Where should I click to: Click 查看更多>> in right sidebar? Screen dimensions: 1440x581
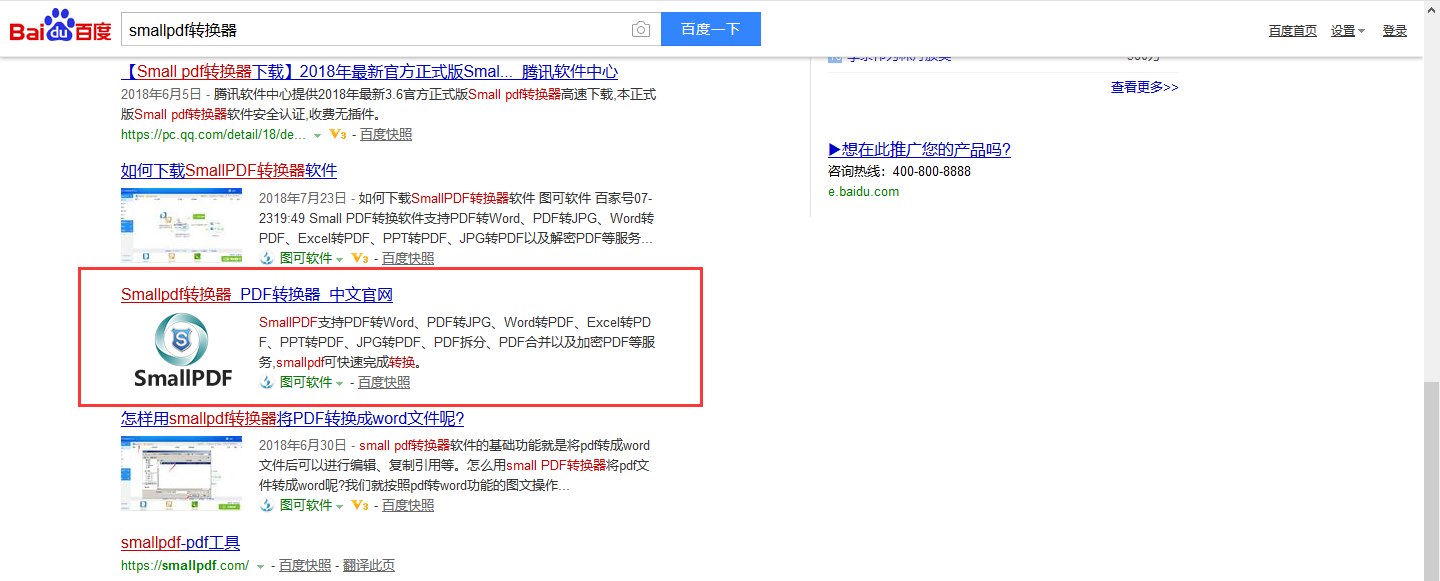pos(1145,87)
